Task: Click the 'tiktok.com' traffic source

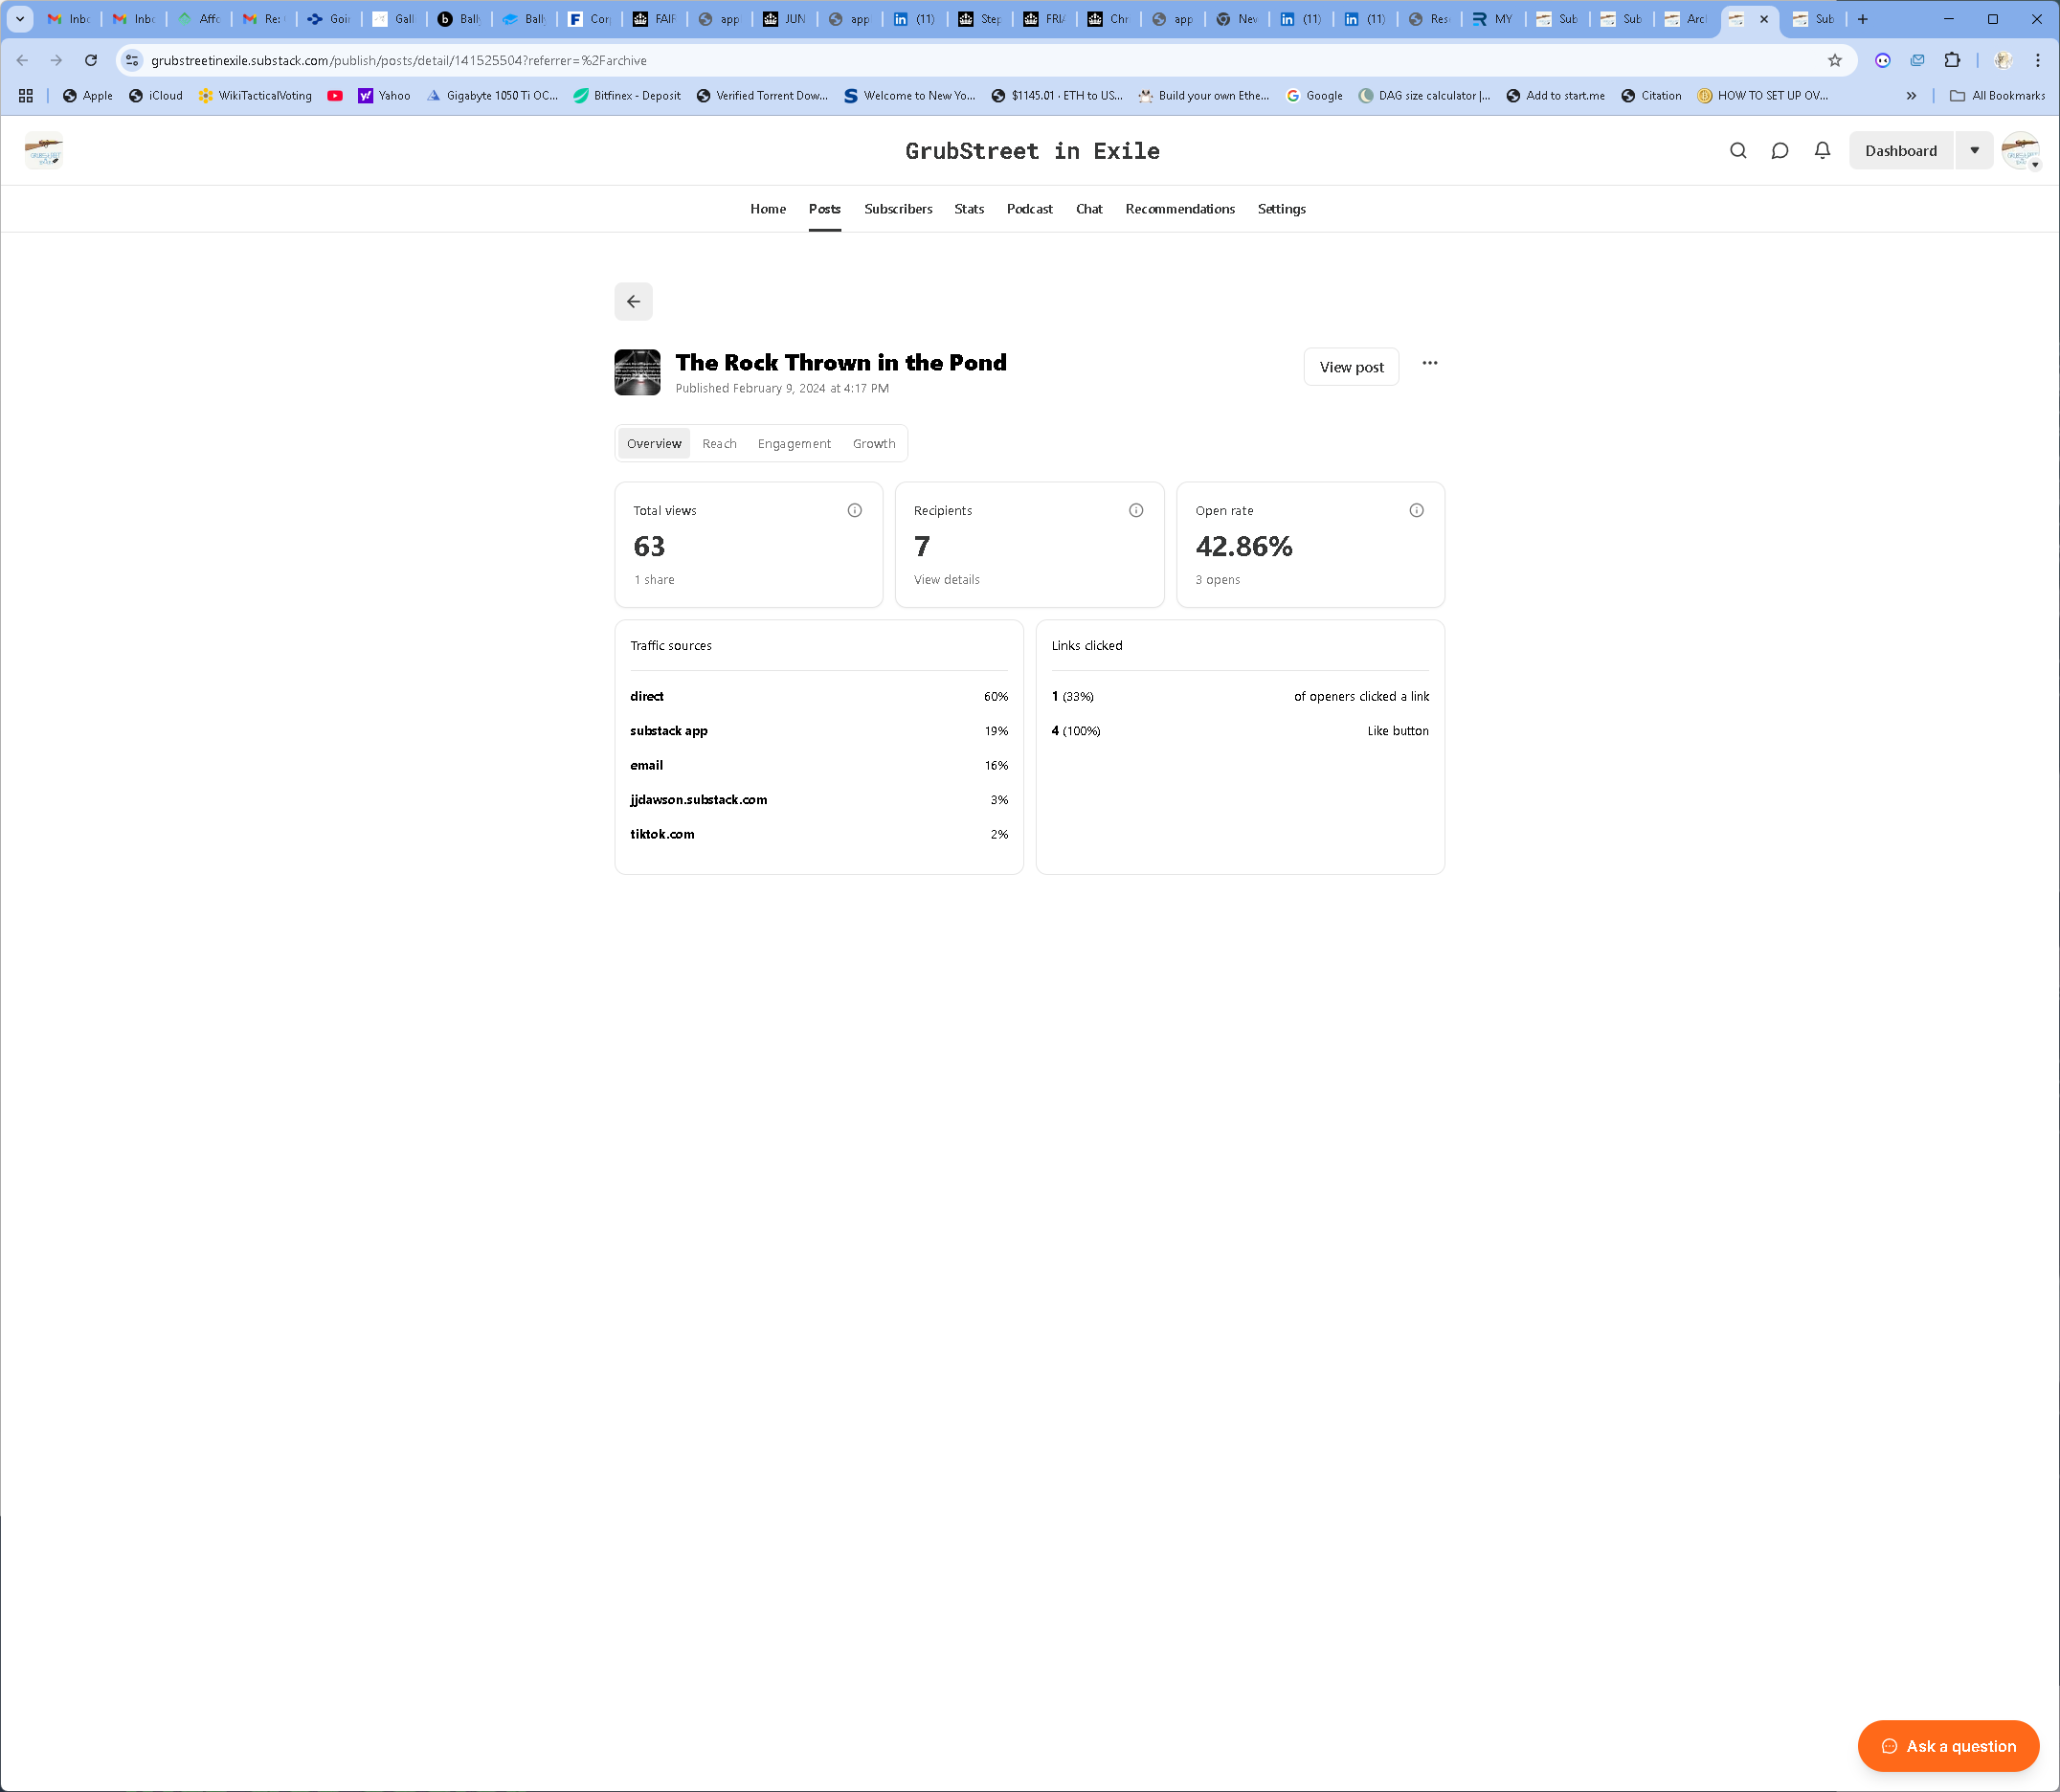Action: [819, 833]
